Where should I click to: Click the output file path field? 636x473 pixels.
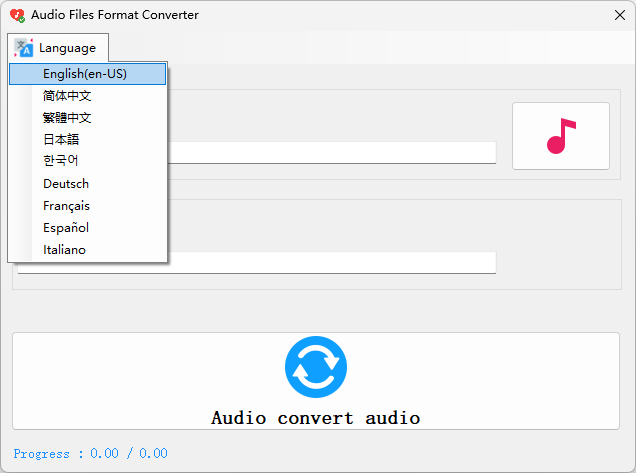(x=332, y=262)
